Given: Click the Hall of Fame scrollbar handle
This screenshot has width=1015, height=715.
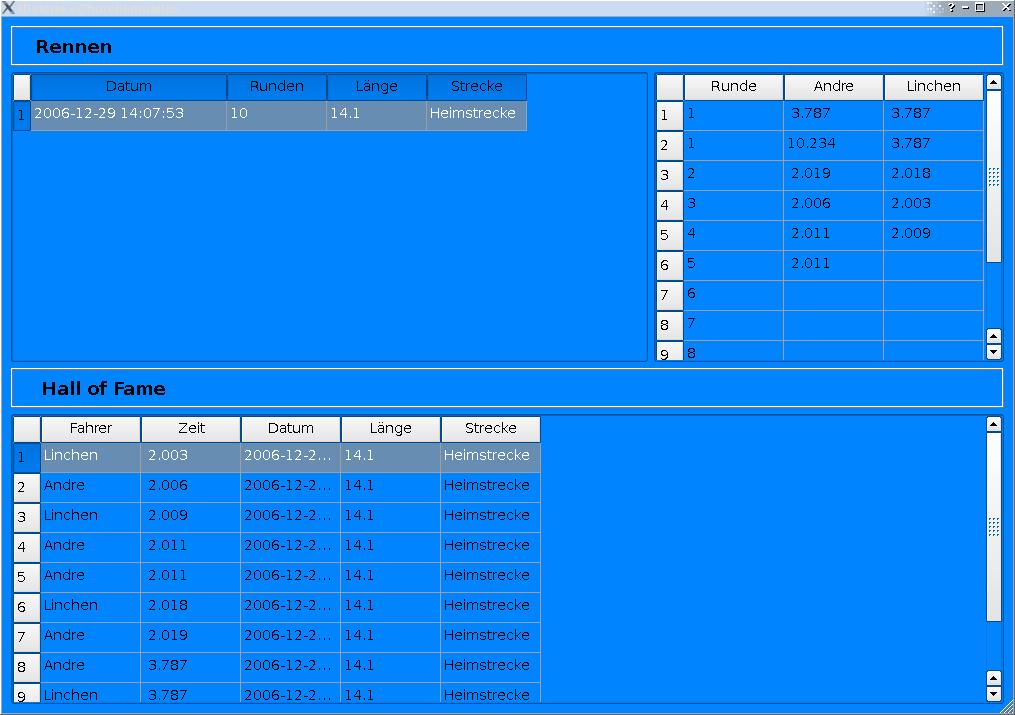Looking at the screenshot, I should coord(993,527).
